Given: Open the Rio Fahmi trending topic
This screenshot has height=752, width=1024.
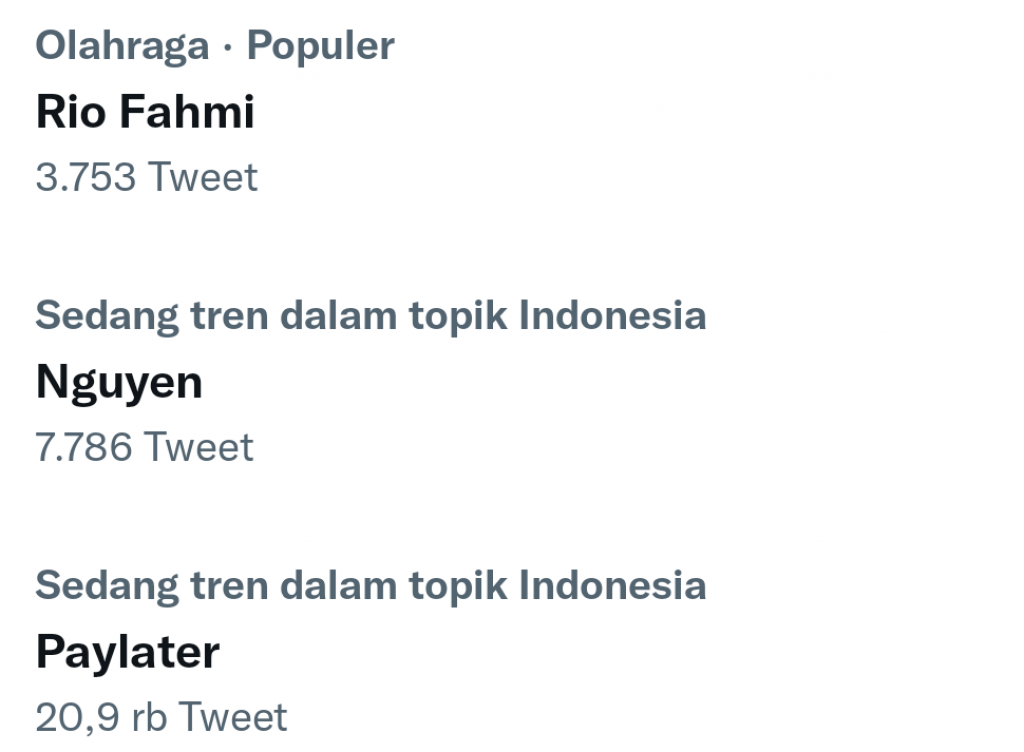Looking at the screenshot, I should coord(145,112).
